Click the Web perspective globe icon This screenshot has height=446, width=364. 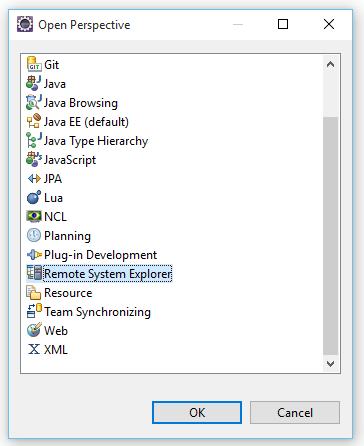(x=34, y=330)
